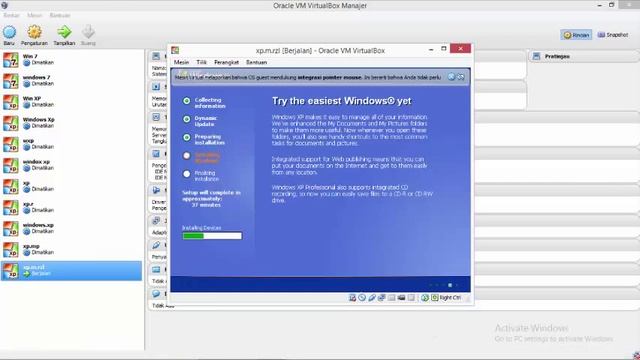This screenshot has height=360, width=640.
Task: Click hard disk activity icon in VM status bar
Action: (352, 298)
